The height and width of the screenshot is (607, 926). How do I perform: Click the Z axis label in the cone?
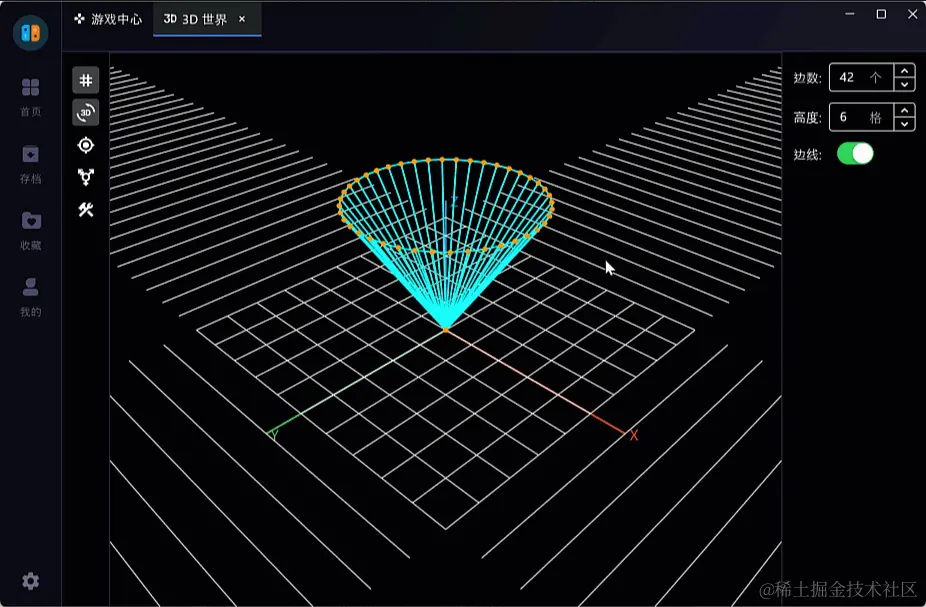coord(454,203)
